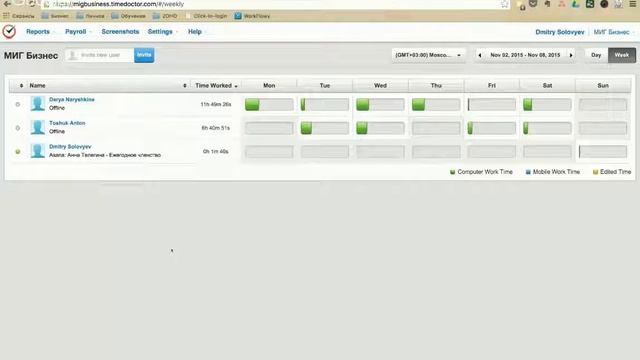640x360 pixels.
Task: Click Toshuk Anton's avatar thumbnail
Action: 38,127
